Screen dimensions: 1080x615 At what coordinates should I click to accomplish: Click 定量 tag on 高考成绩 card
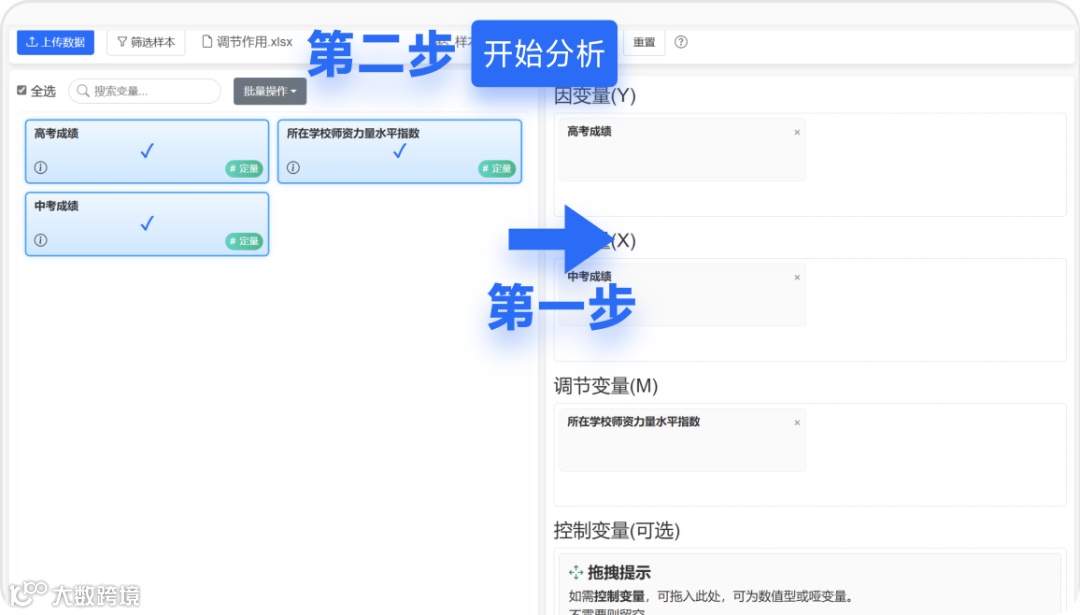(x=244, y=169)
